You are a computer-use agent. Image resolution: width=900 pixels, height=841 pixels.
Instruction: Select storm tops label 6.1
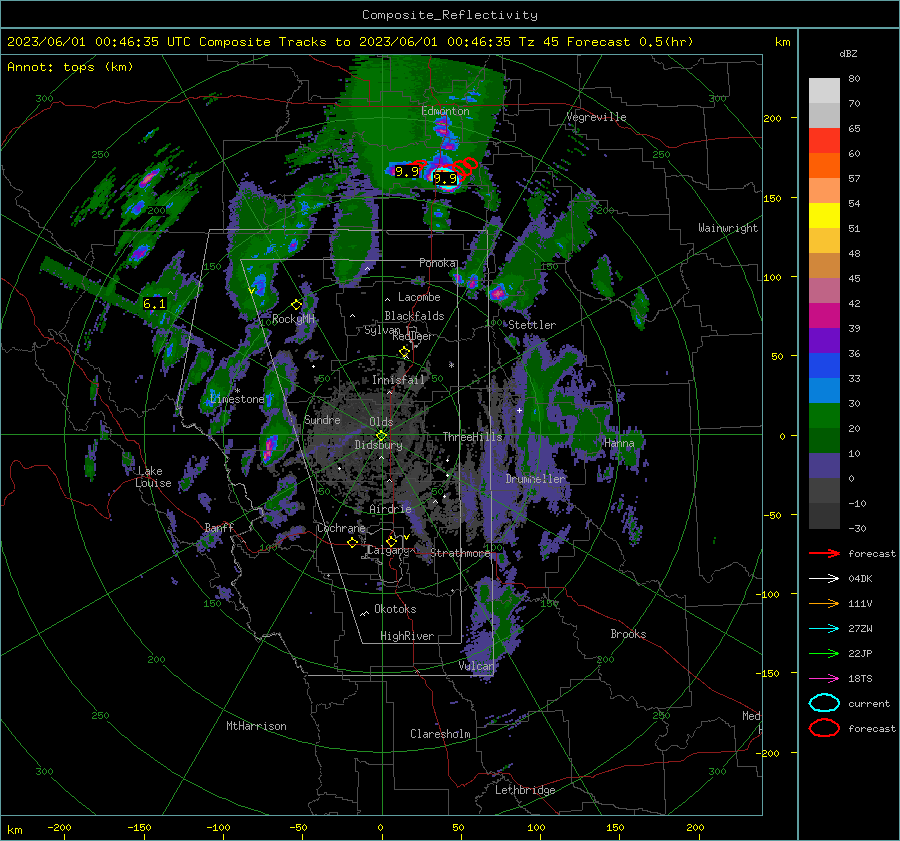(x=154, y=304)
